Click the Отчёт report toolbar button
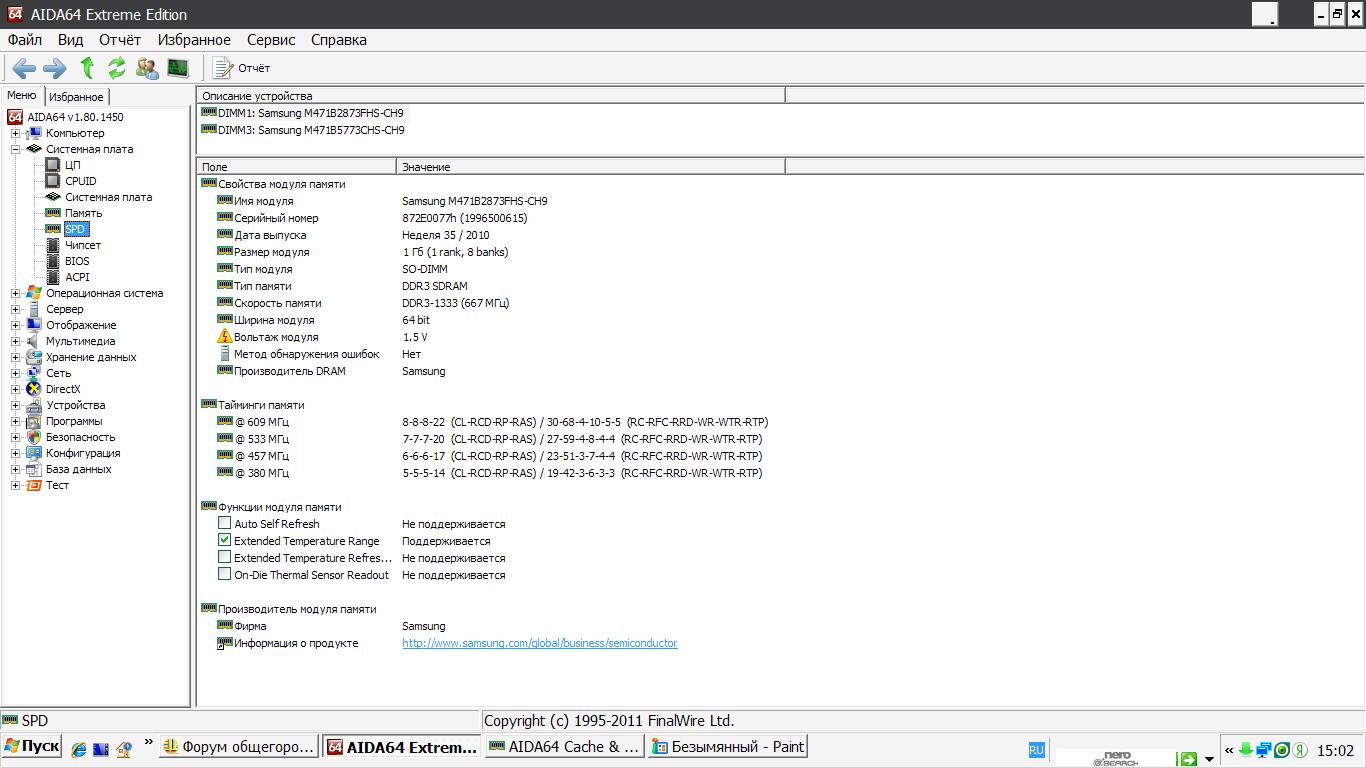1366x768 pixels. (242, 68)
